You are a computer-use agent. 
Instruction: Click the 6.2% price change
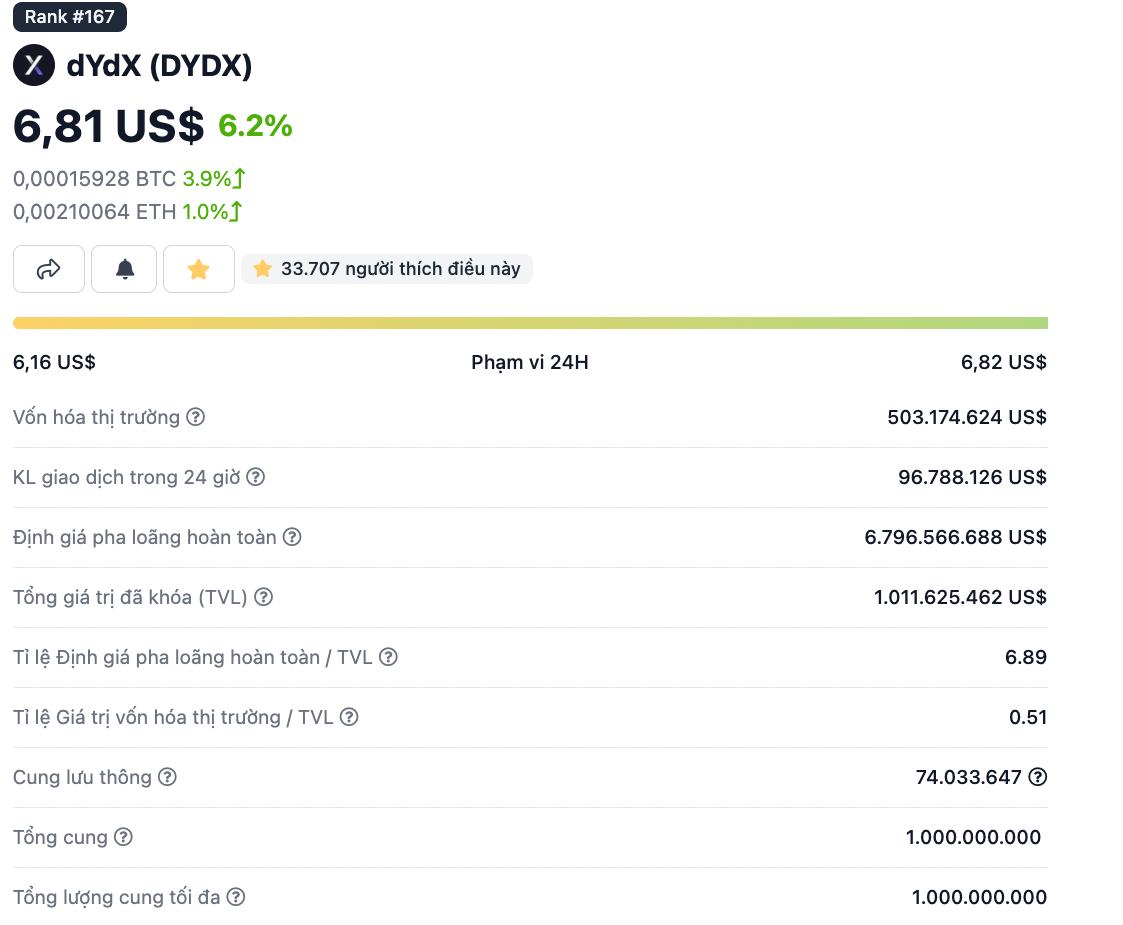click(255, 126)
